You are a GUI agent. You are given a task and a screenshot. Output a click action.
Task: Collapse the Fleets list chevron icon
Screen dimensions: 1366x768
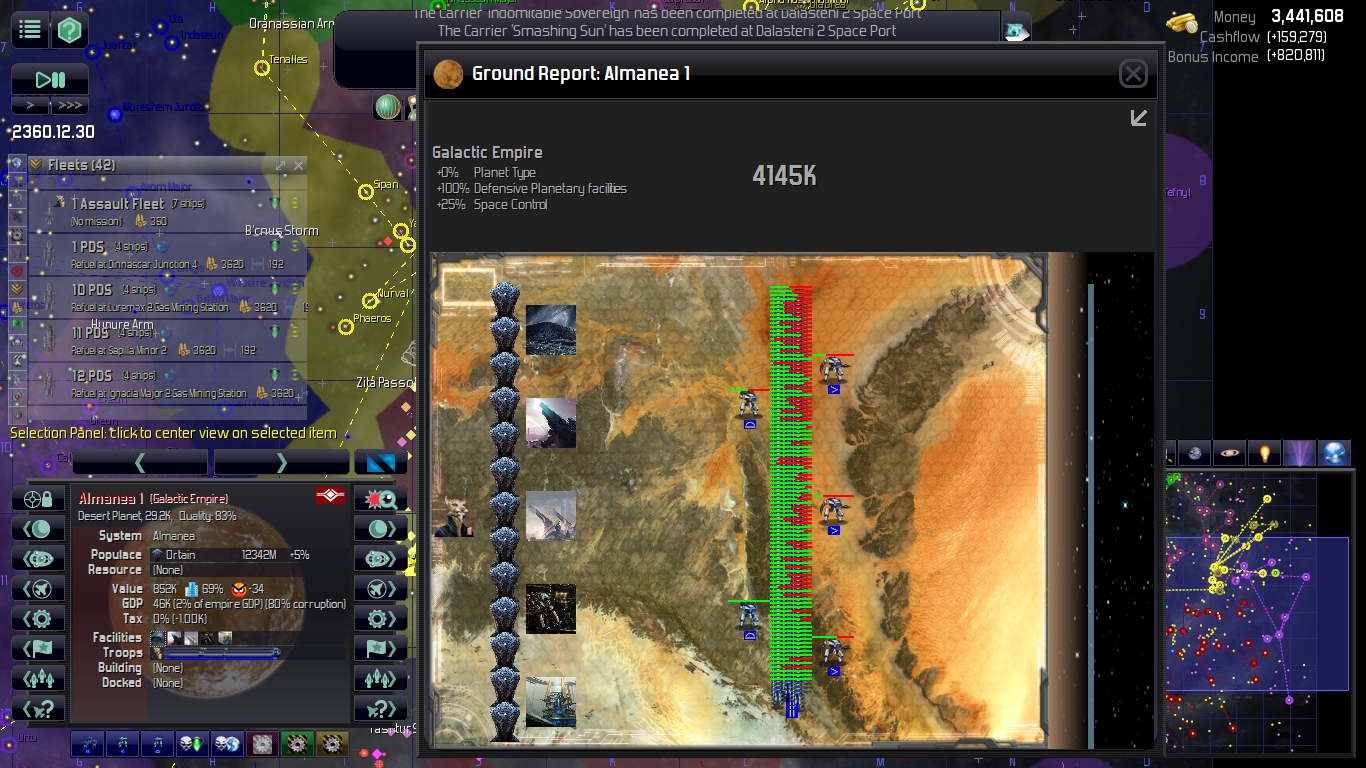[36, 165]
